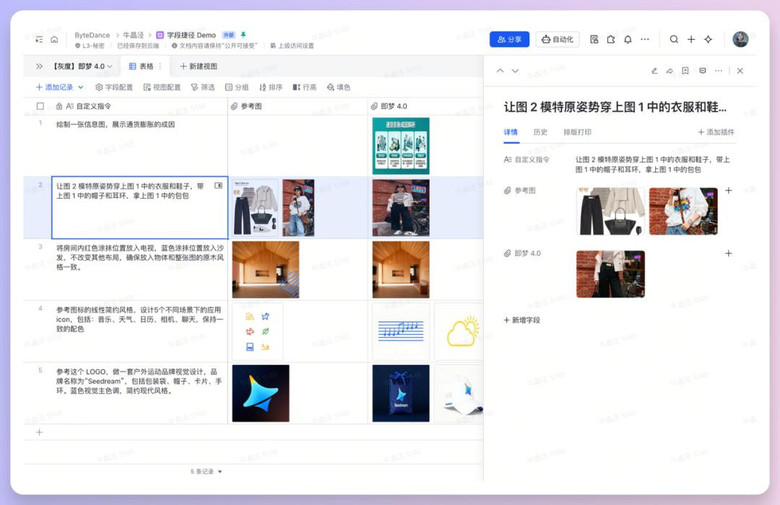Click the bookmark icon in record panel
This screenshot has height=505, width=780.
685,71
